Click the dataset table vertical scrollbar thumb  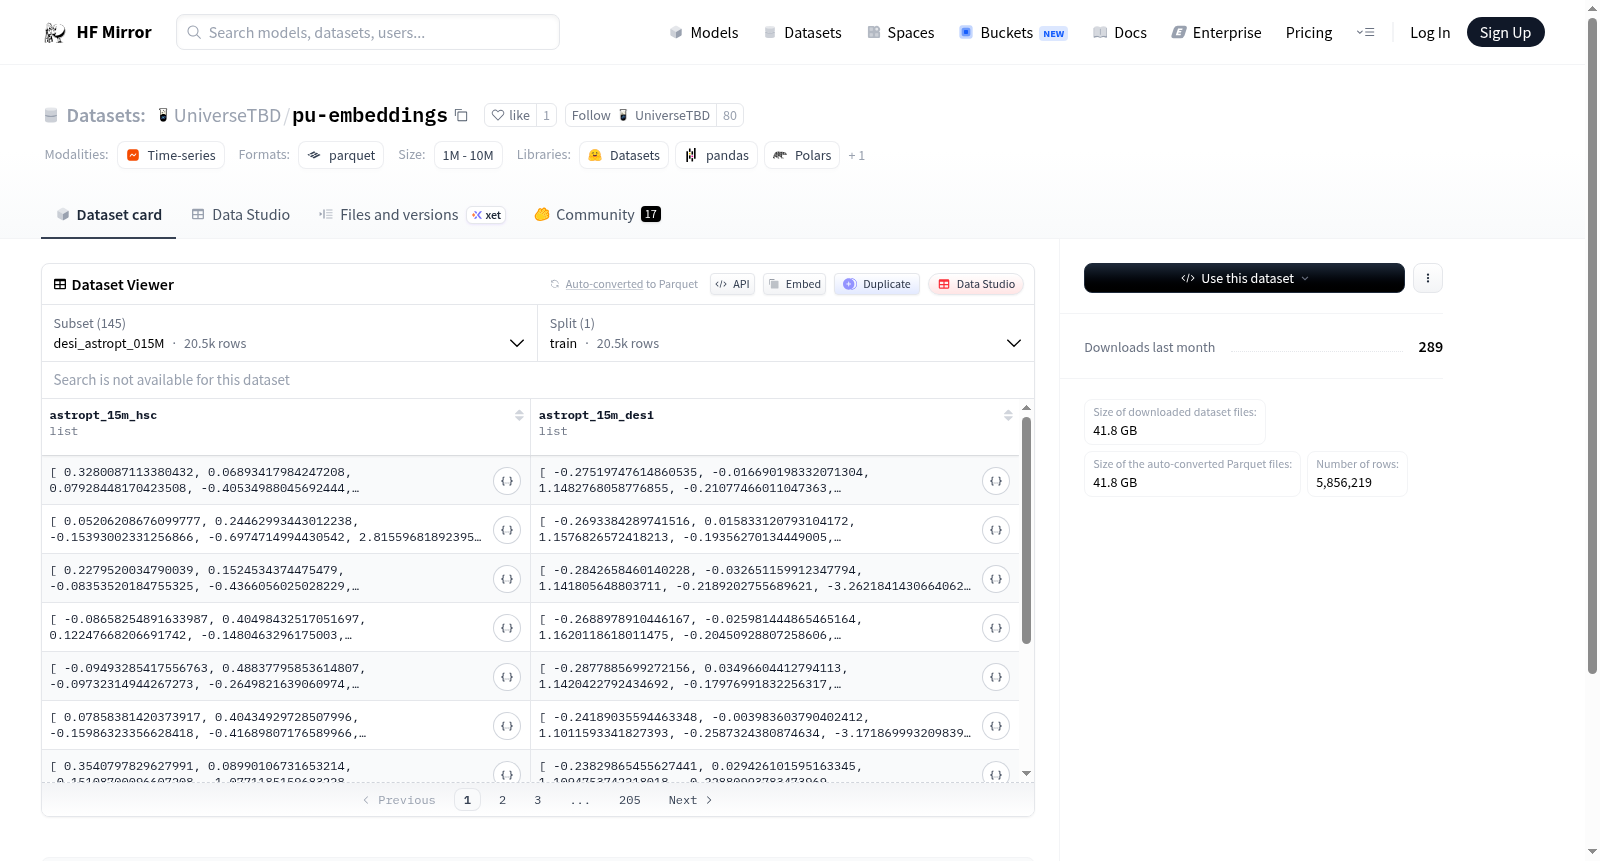click(1026, 530)
